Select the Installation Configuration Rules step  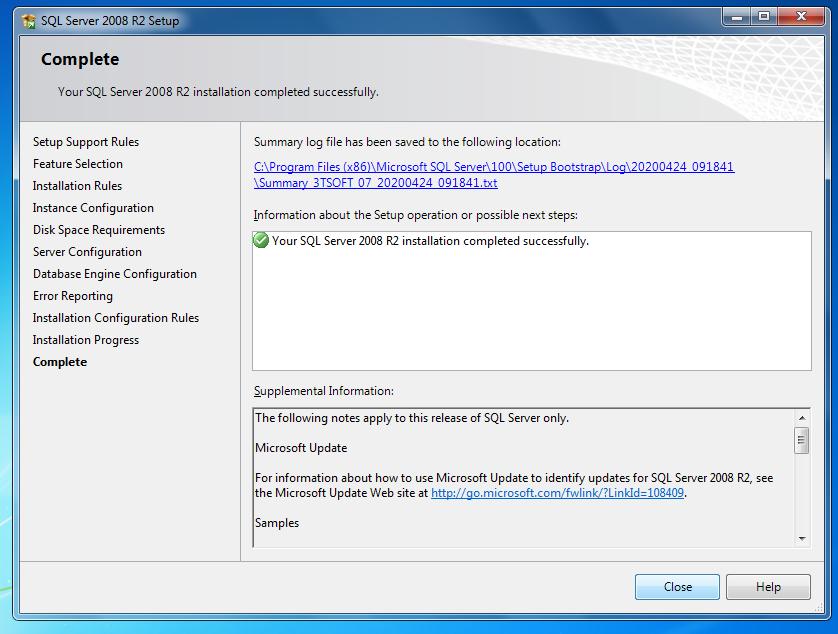tap(116, 318)
